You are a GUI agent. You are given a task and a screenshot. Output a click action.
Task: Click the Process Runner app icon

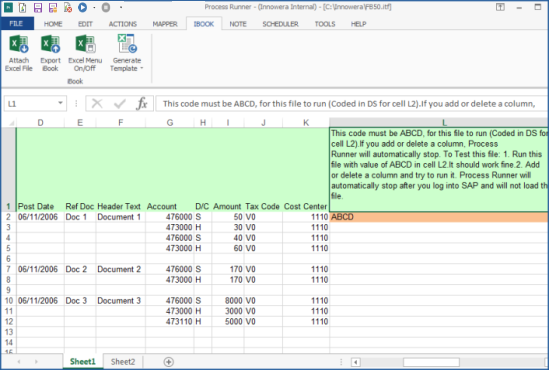point(8,7)
